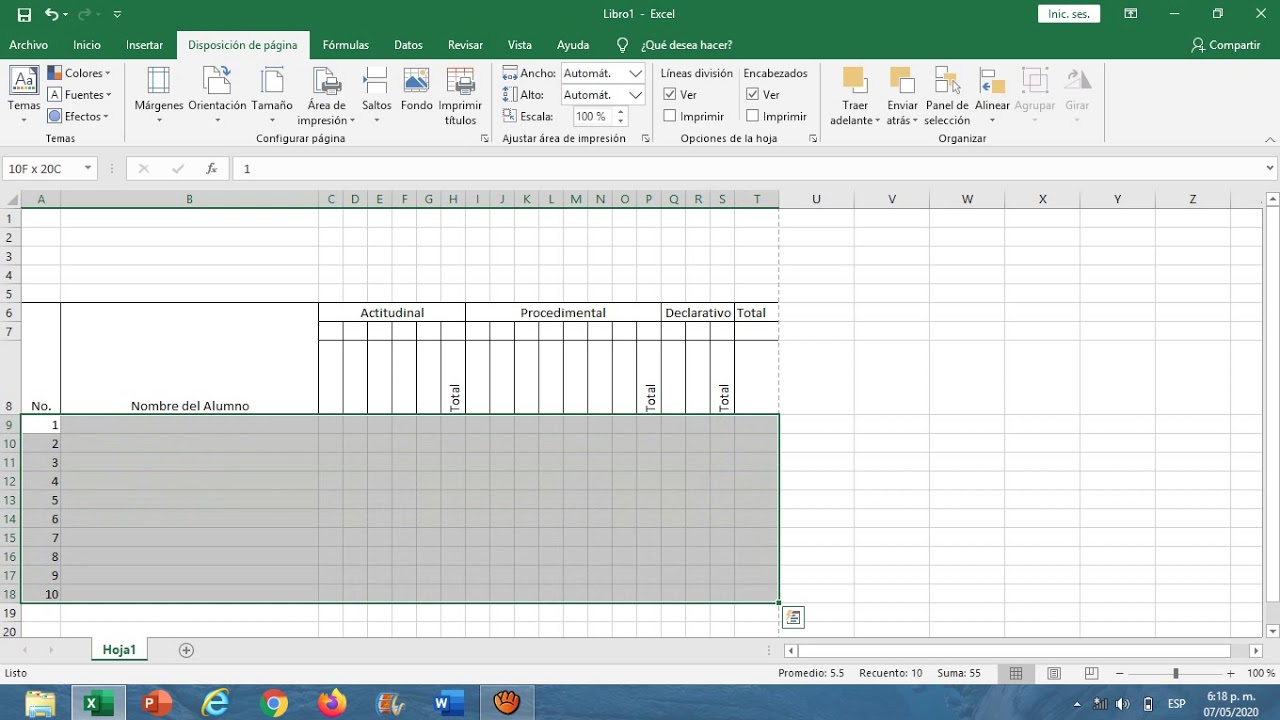Screen dimensions: 1280x720
Task: Click the Compartir share button
Action: tap(1226, 45)
